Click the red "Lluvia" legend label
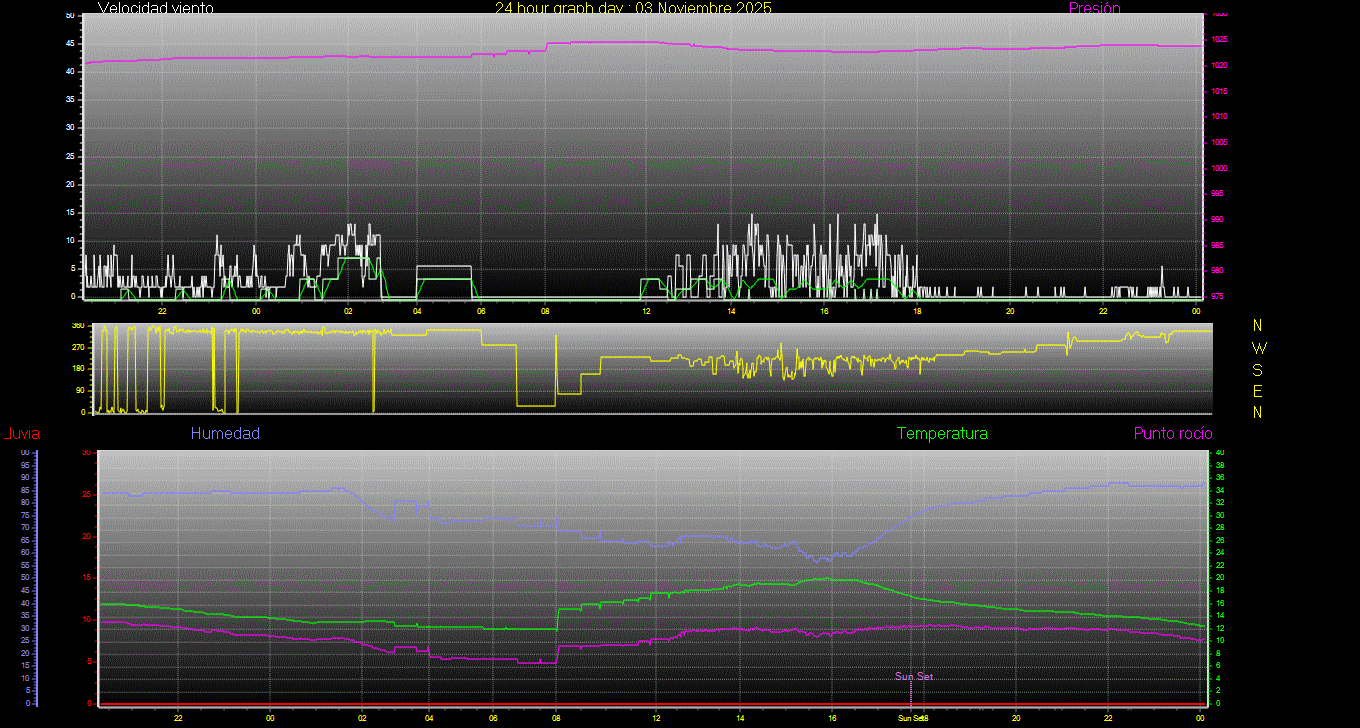 (21, 434)
